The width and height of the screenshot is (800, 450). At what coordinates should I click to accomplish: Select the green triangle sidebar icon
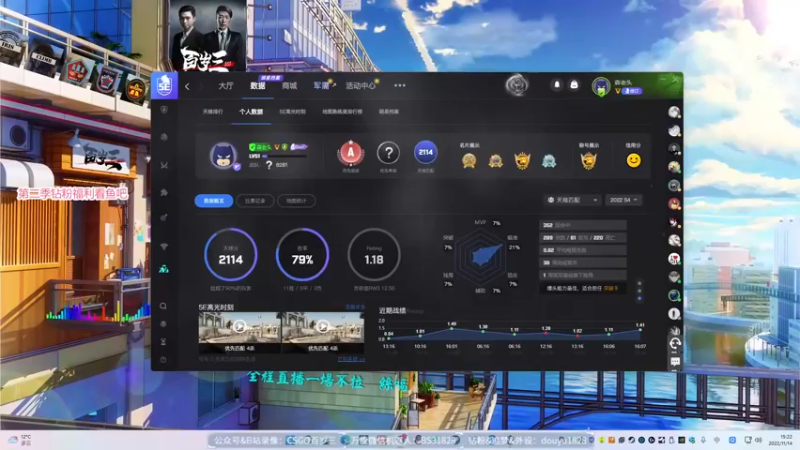tap(164, 269)
